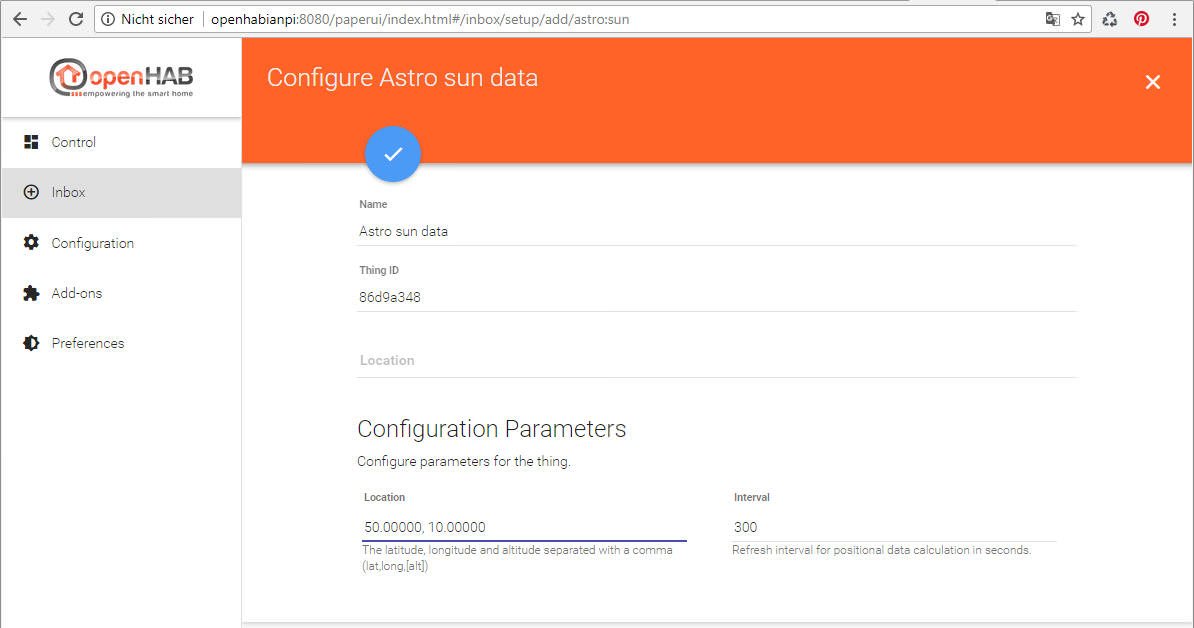Open Preferences menu item
Screen dimensions: 1194x628
point(121,343)
